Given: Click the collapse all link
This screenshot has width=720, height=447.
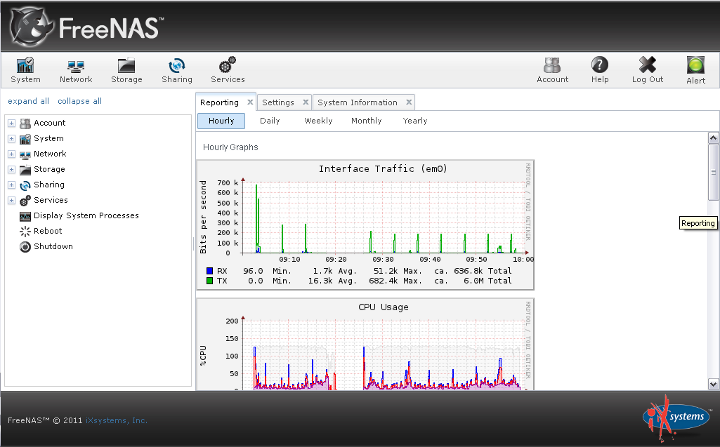Looking at the screenshot, I should (x=79, y=101).
